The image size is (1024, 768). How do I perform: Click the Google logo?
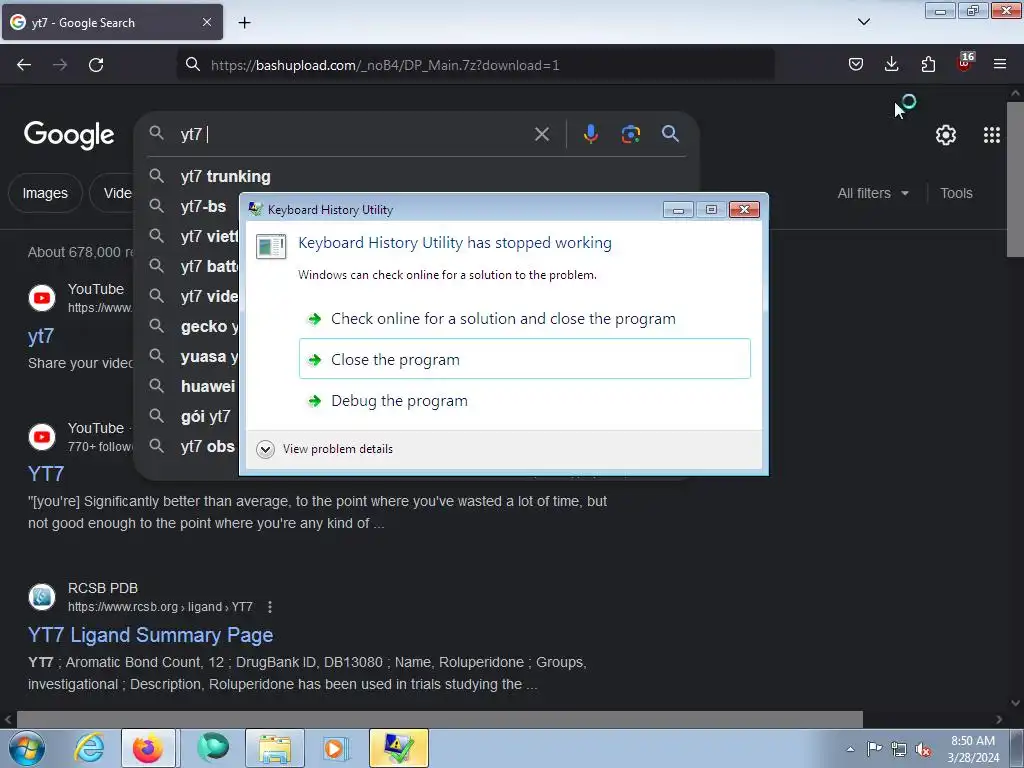coord(69,135)
